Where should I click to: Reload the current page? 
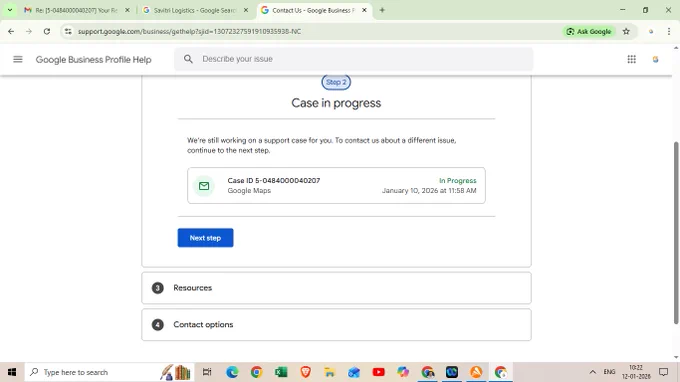tap(47, 31)
